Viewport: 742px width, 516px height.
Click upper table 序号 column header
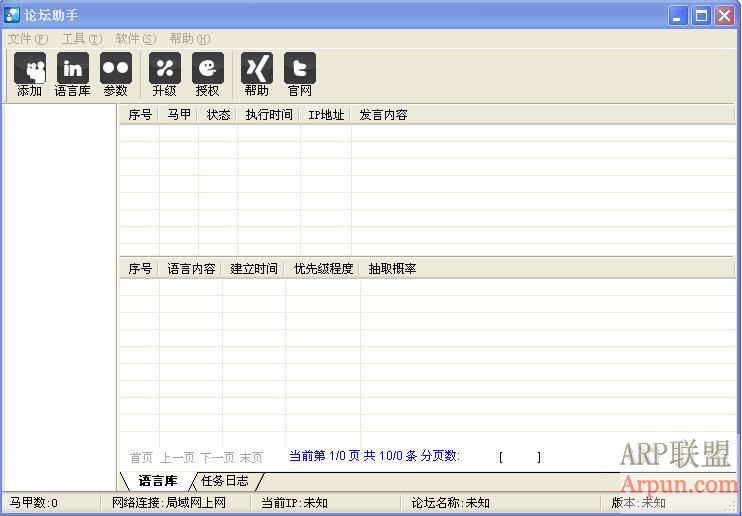[140, 115]
